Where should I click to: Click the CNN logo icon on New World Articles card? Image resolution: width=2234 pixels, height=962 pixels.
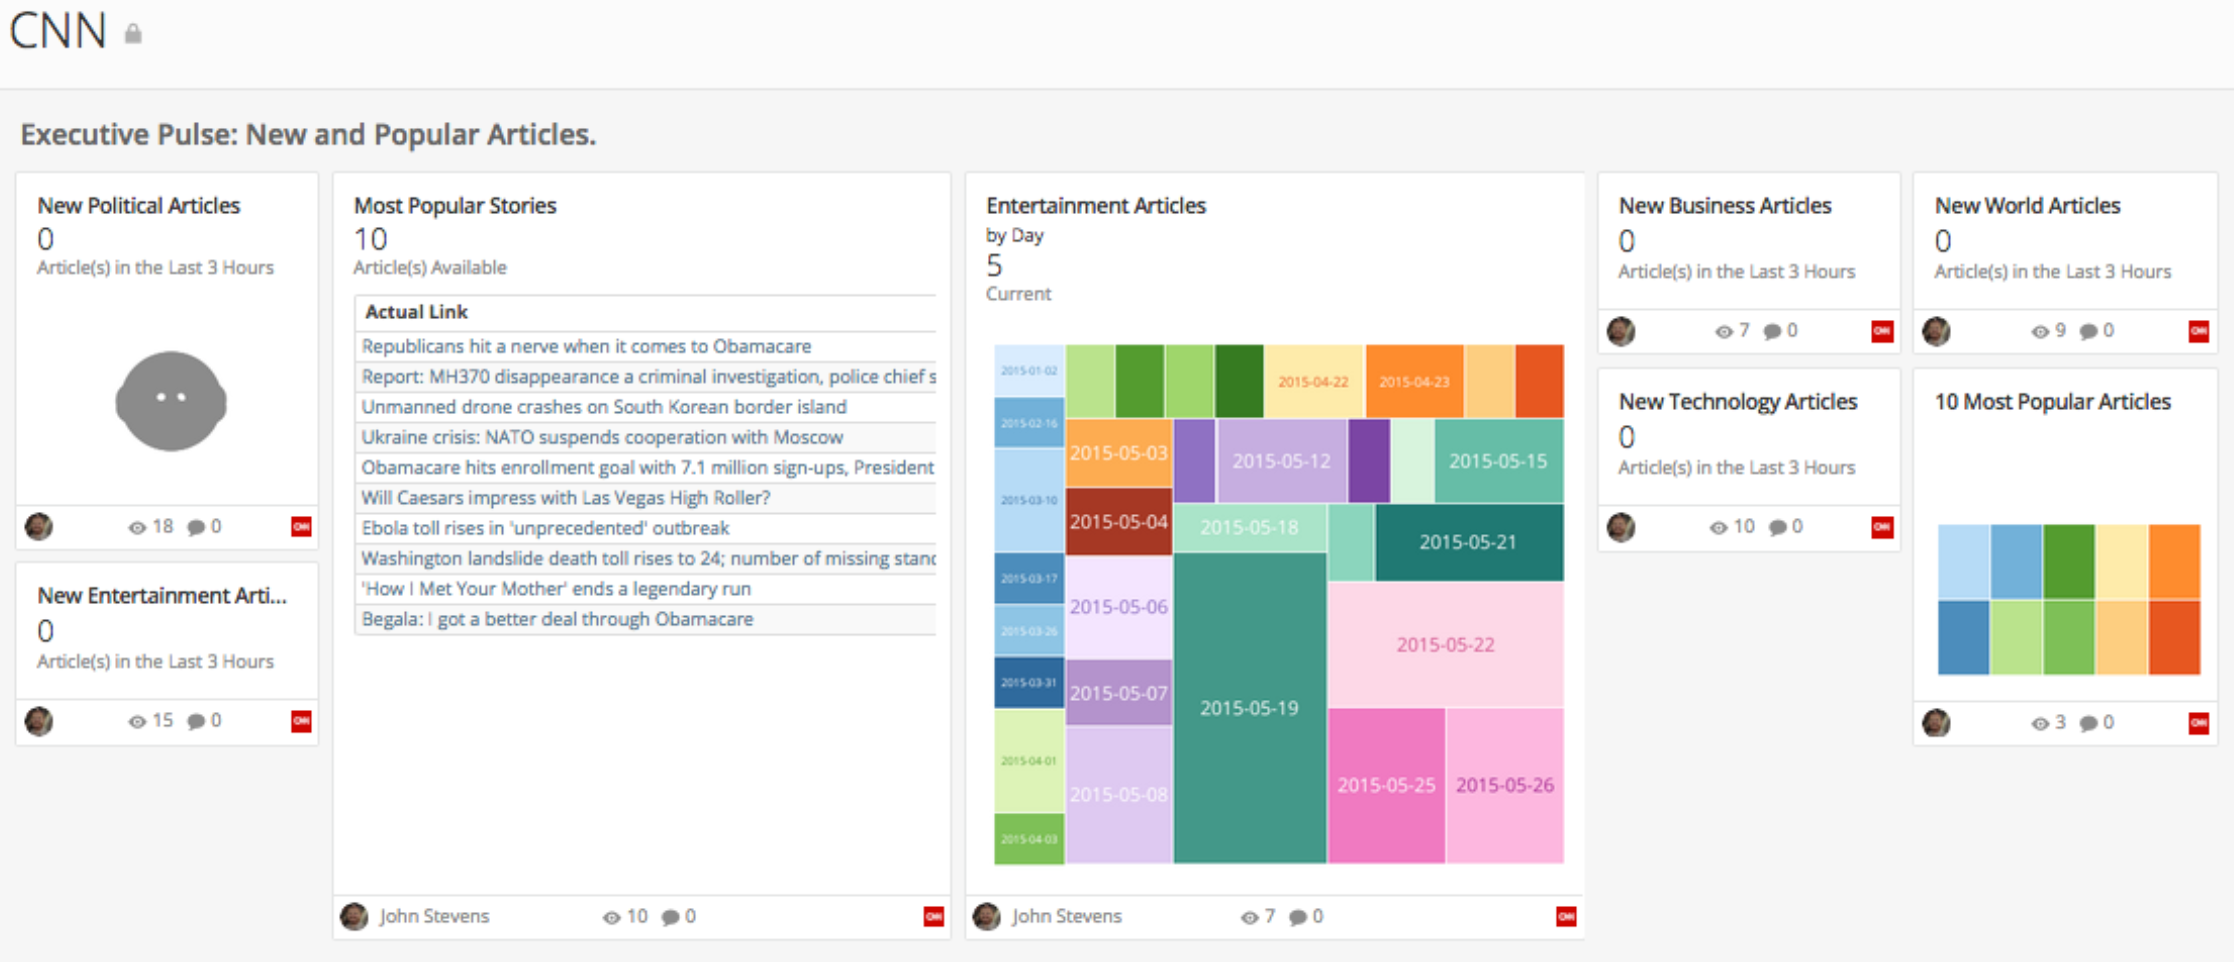click(2198, 331)
